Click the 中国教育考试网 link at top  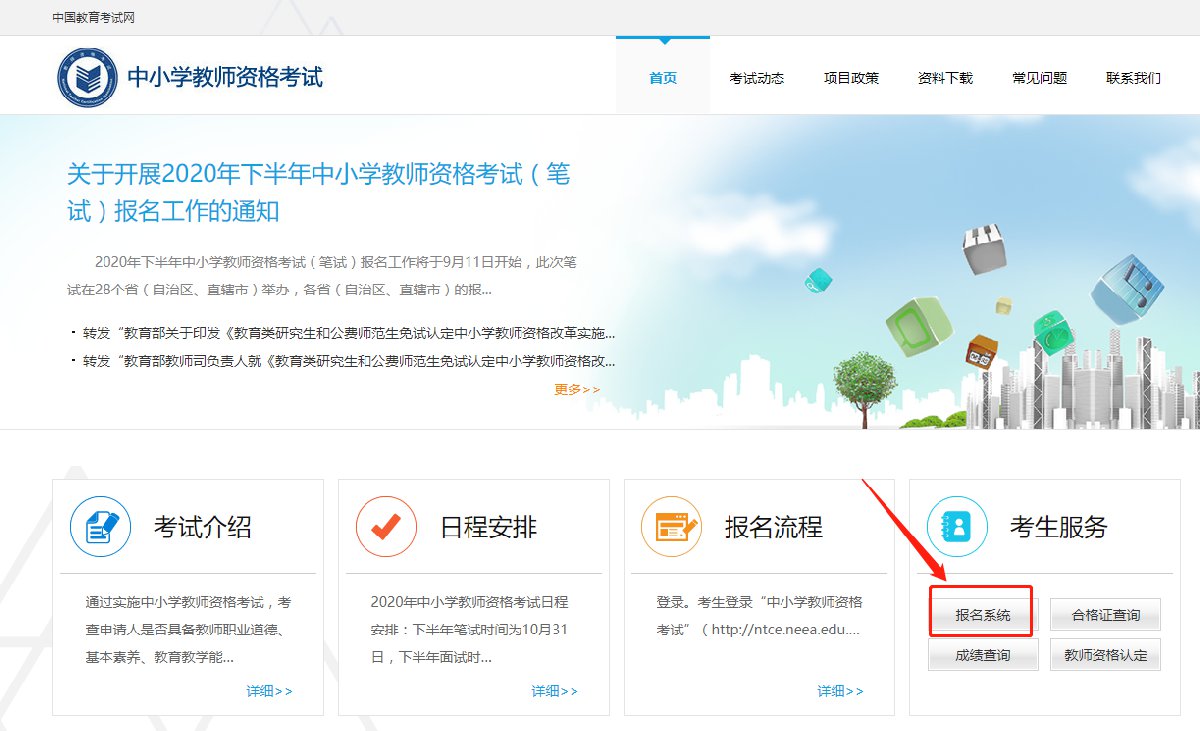[93, 18]
